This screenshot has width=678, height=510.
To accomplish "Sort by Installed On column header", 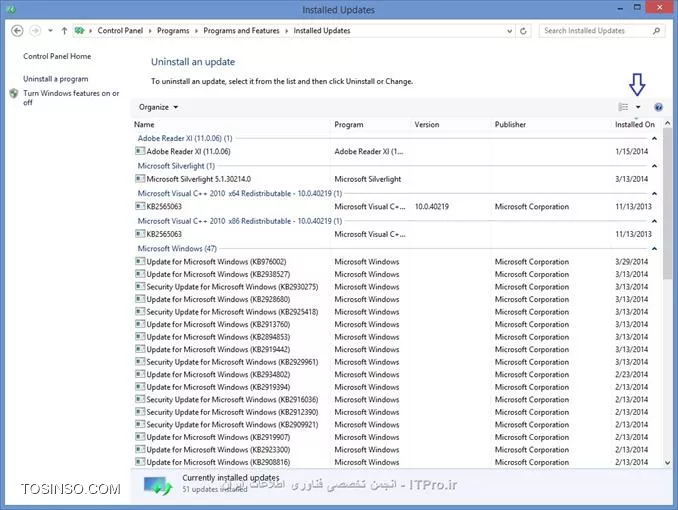I will pyautogui.click(x=635, y=125).
